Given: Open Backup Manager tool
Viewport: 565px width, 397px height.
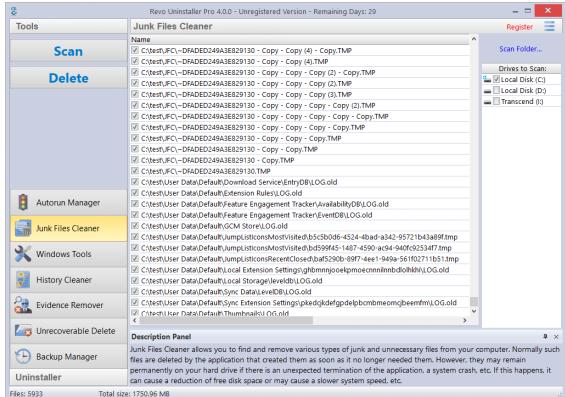Looking at the screenshot, I should tap(68, 357).
